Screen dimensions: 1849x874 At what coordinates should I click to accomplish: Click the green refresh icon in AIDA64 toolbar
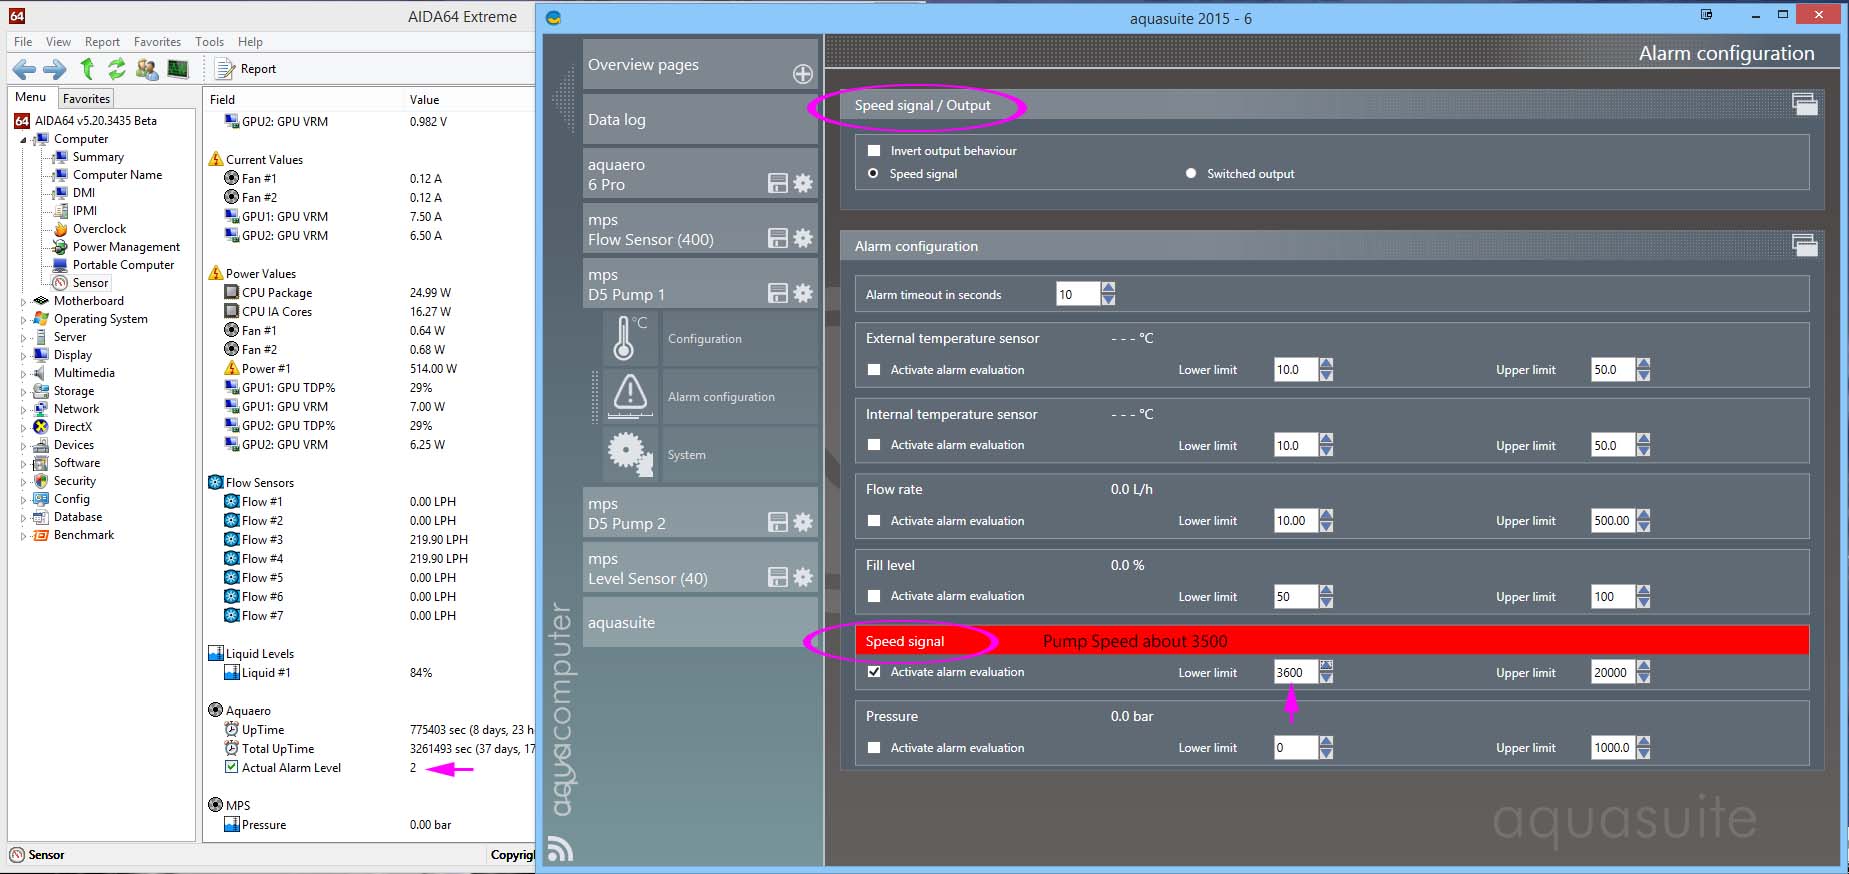(117, 69)
